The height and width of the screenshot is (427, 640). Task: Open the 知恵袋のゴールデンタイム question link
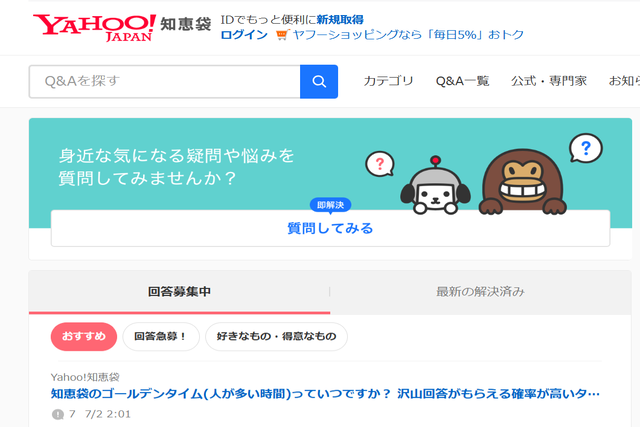tap(325, 394)
